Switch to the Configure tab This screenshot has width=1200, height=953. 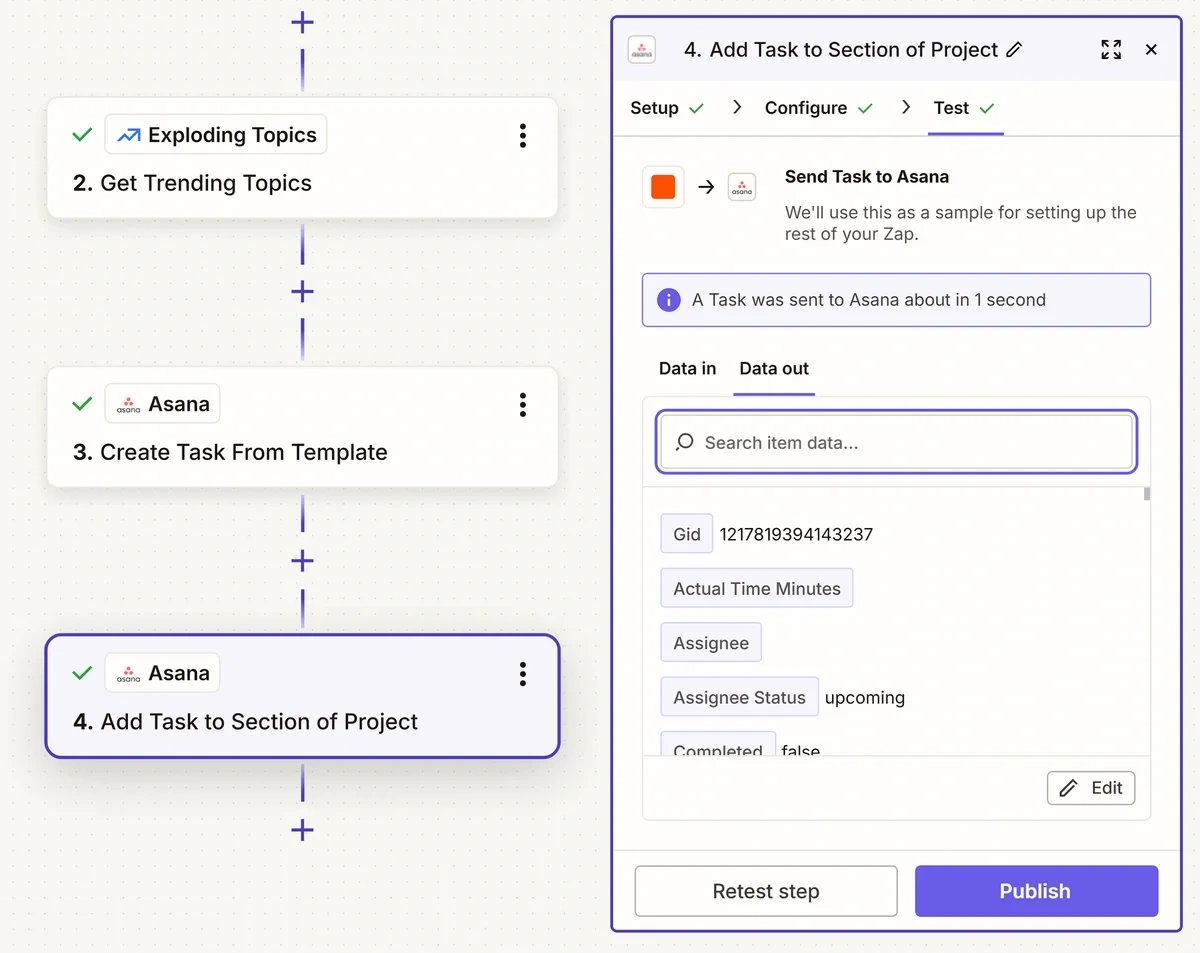(819, 108)
